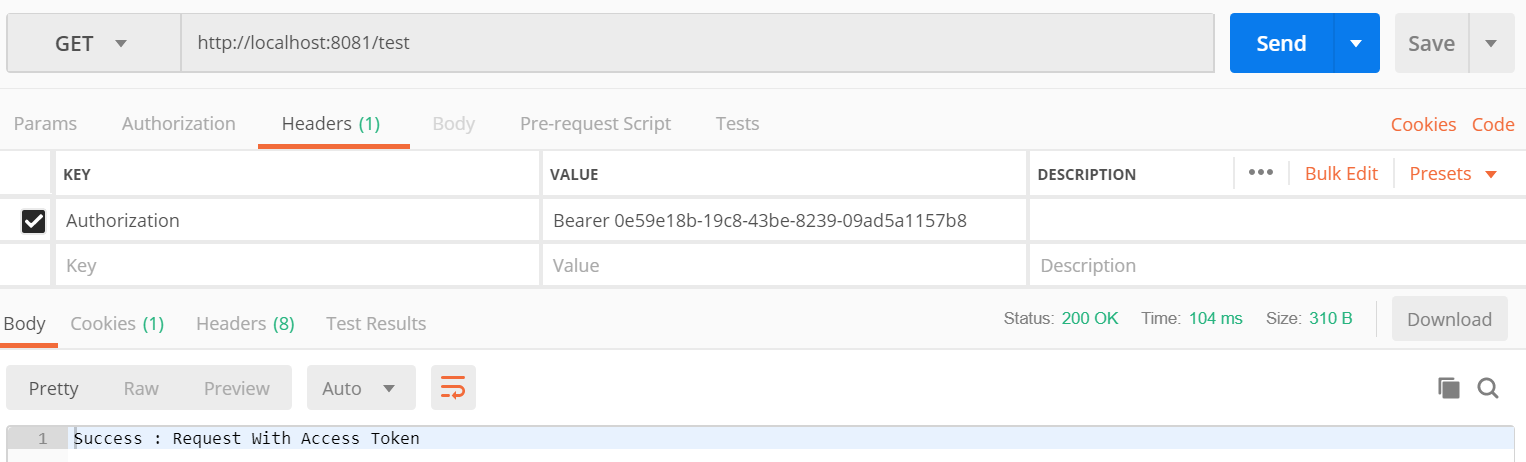Open the Tests tab

click(x=737, y=124)
